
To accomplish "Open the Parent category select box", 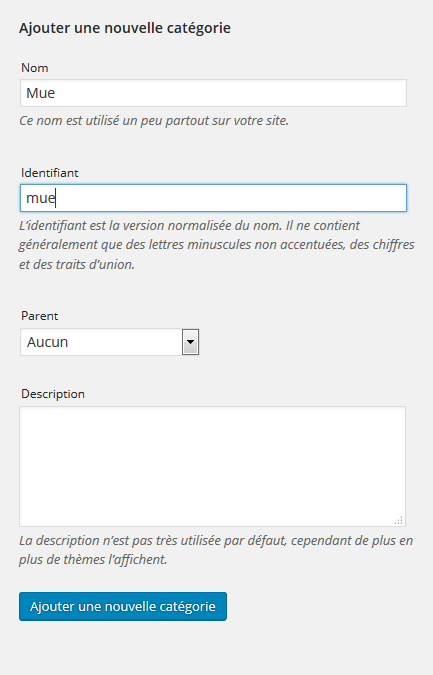I will [x=109, y=342].
